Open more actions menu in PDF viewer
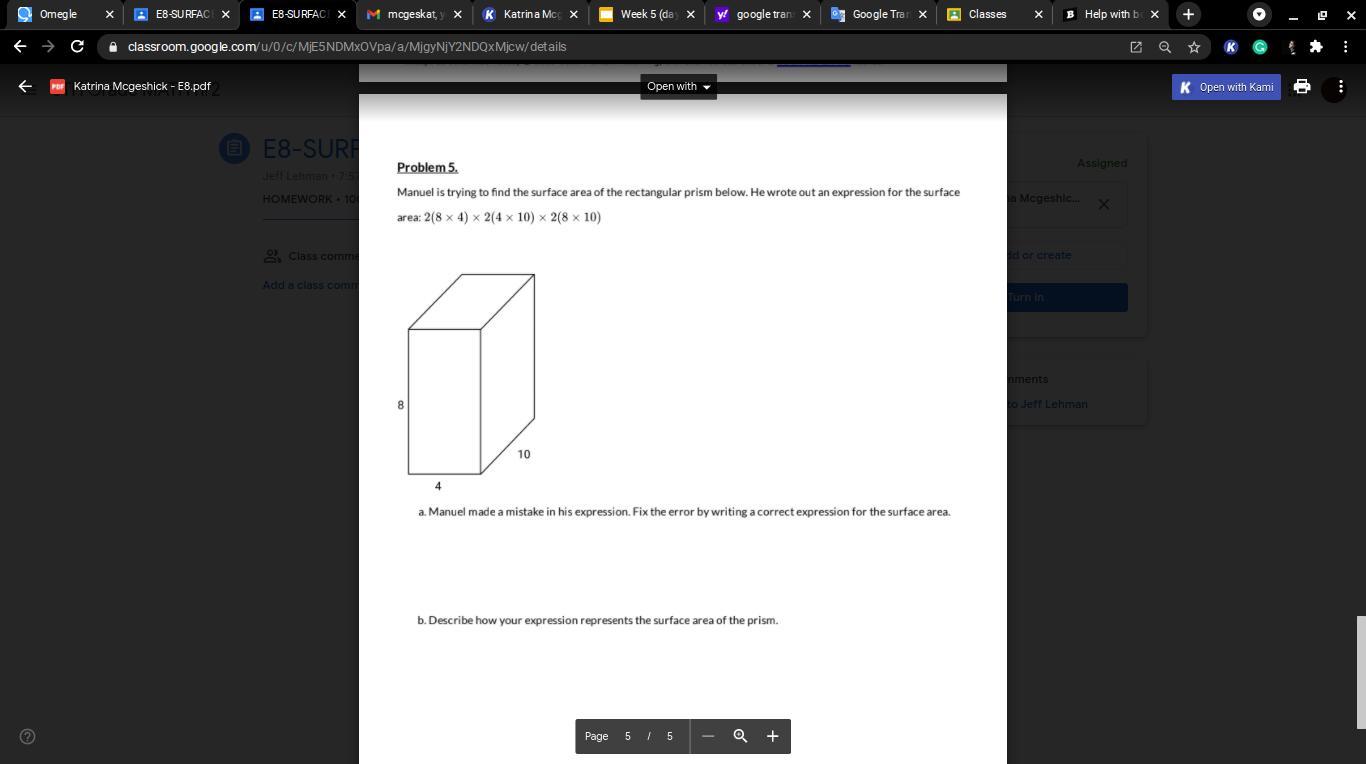1366x764 pixels. tap(1340, 88)
